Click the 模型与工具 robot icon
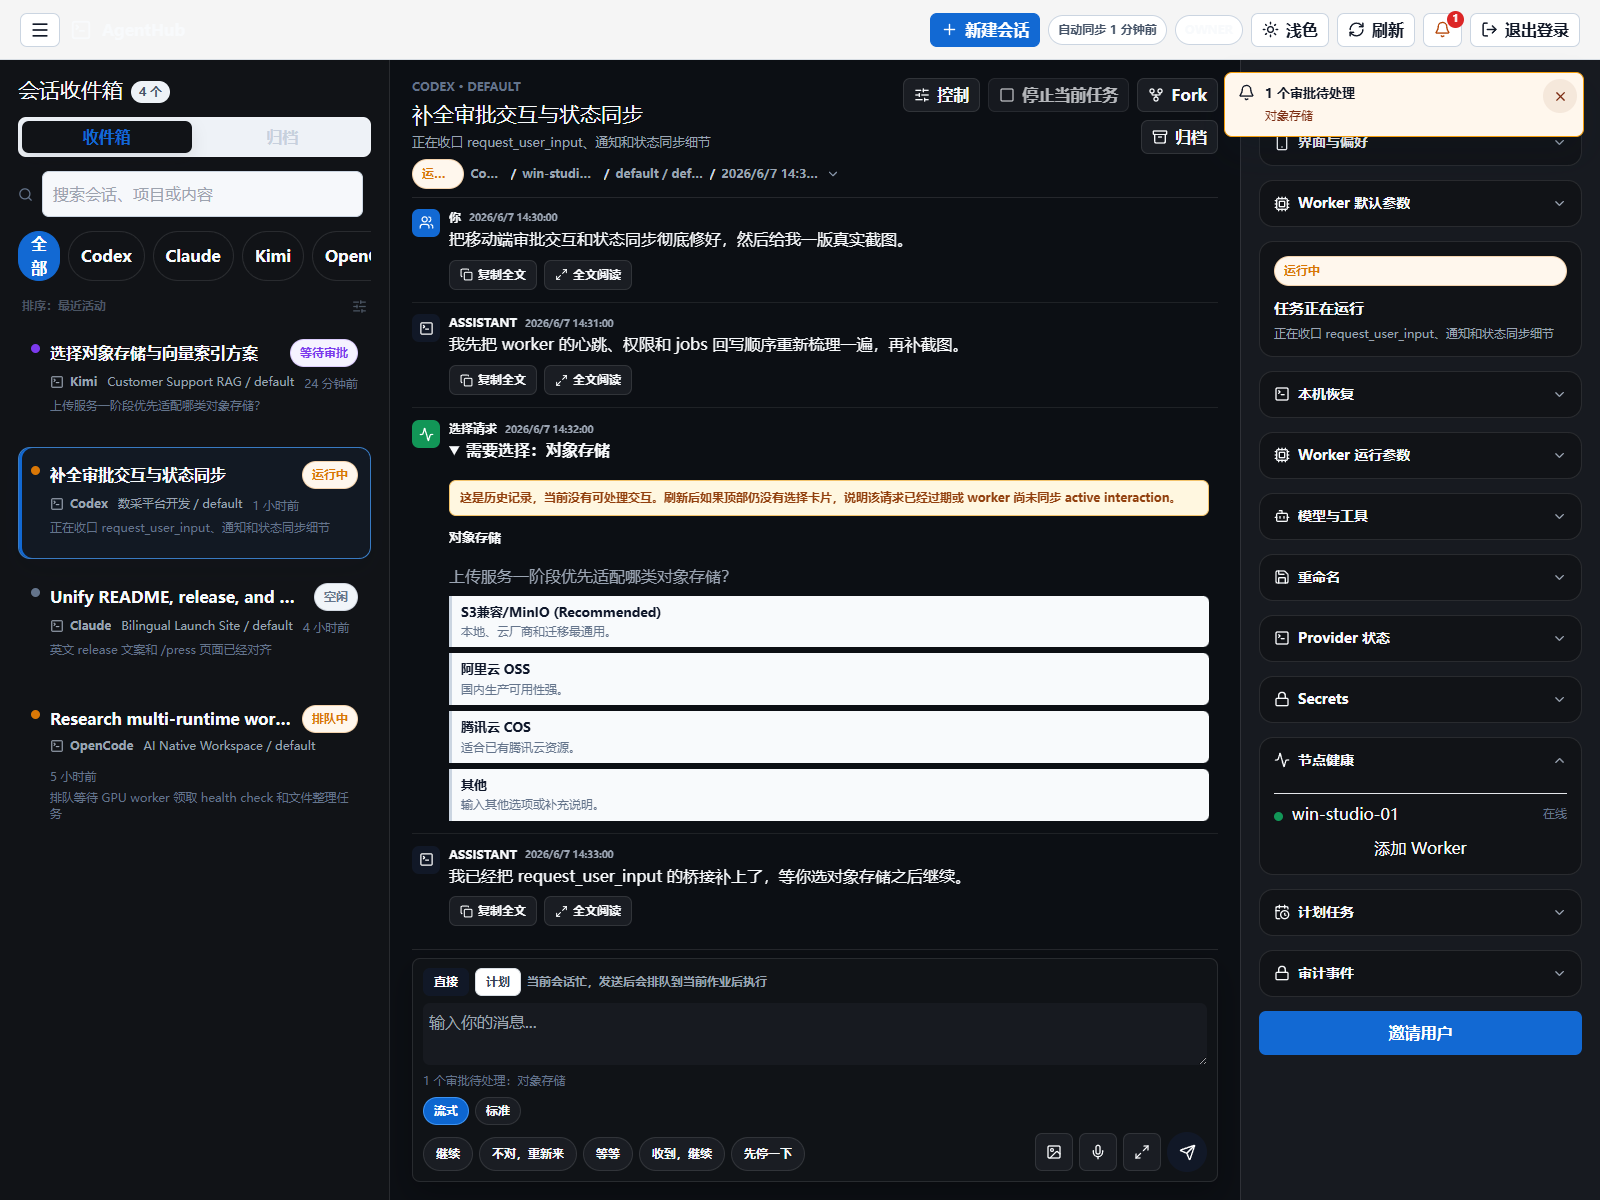1600x1200 pixels. click(1282, 516)
